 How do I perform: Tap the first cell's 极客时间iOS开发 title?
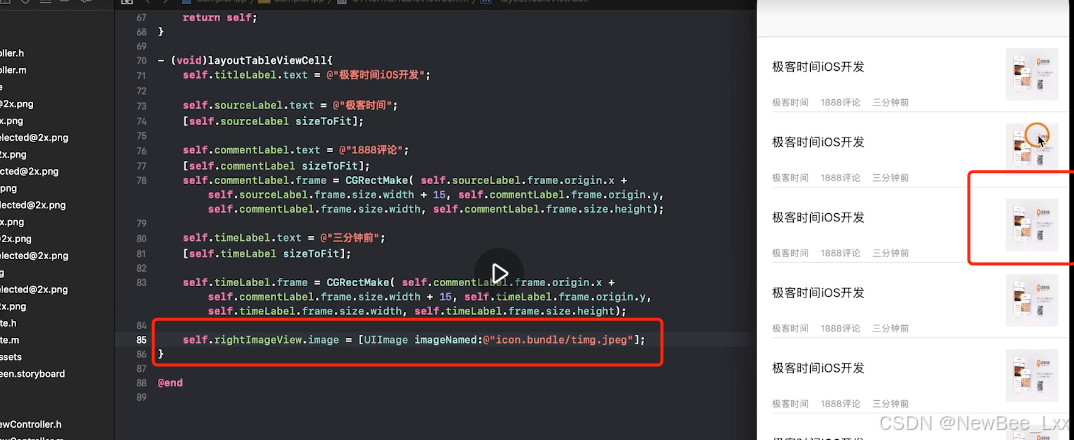[818, 66]
